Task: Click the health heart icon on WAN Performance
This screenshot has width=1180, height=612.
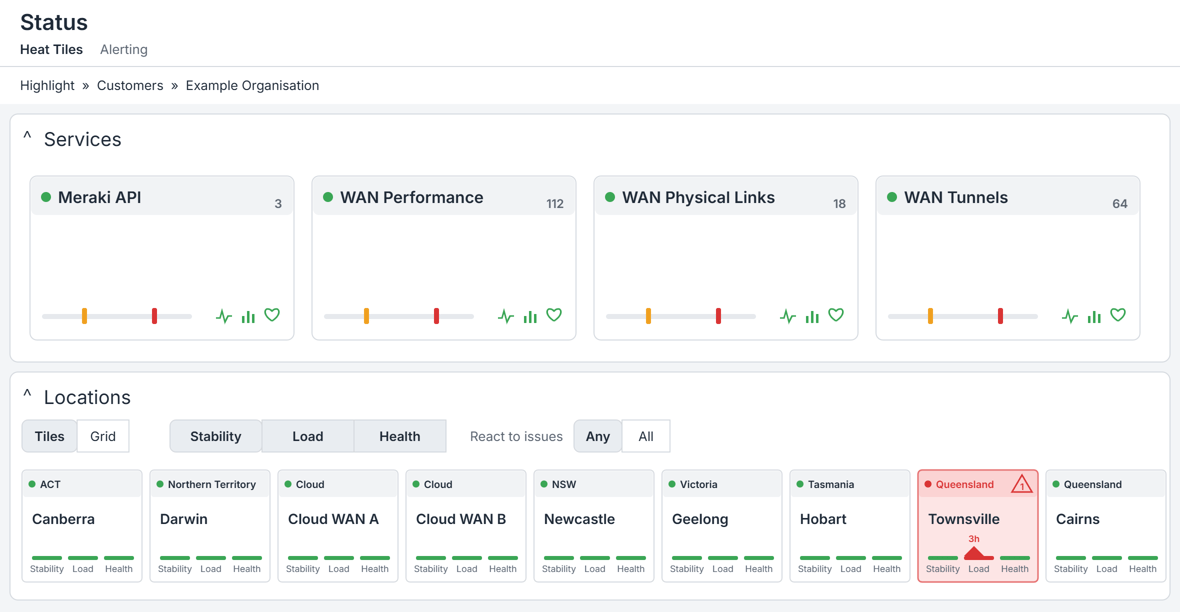Action: pos(554,315)
